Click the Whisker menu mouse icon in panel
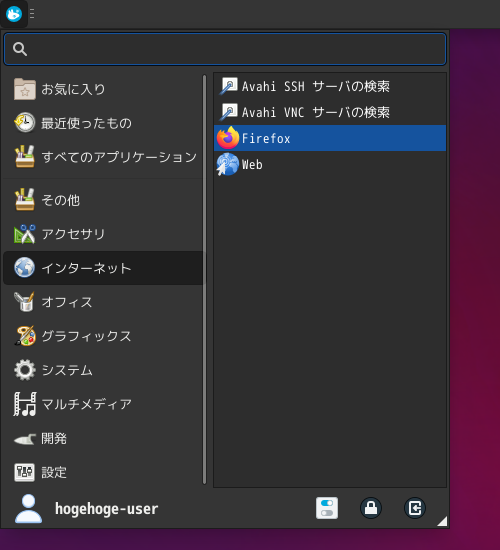This screenshot has height=550, width=500. click(x=14, y=14)
